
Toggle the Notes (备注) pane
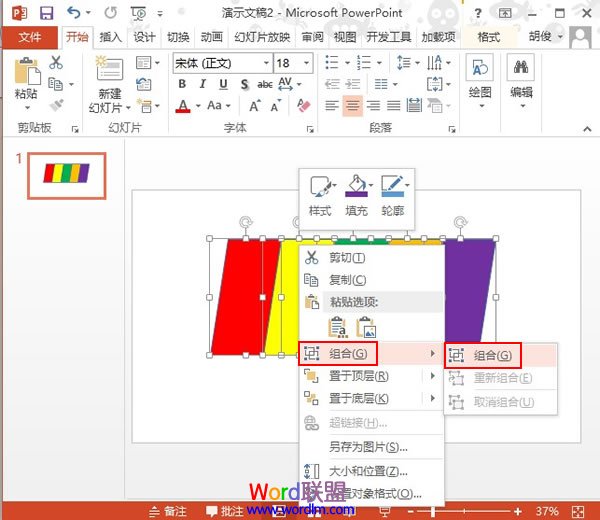[x=168, y=512]
